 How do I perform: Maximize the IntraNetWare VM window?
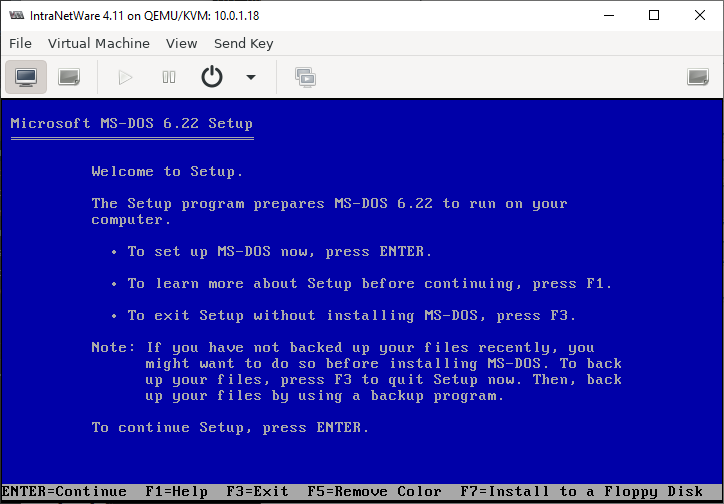pos(654,15)
